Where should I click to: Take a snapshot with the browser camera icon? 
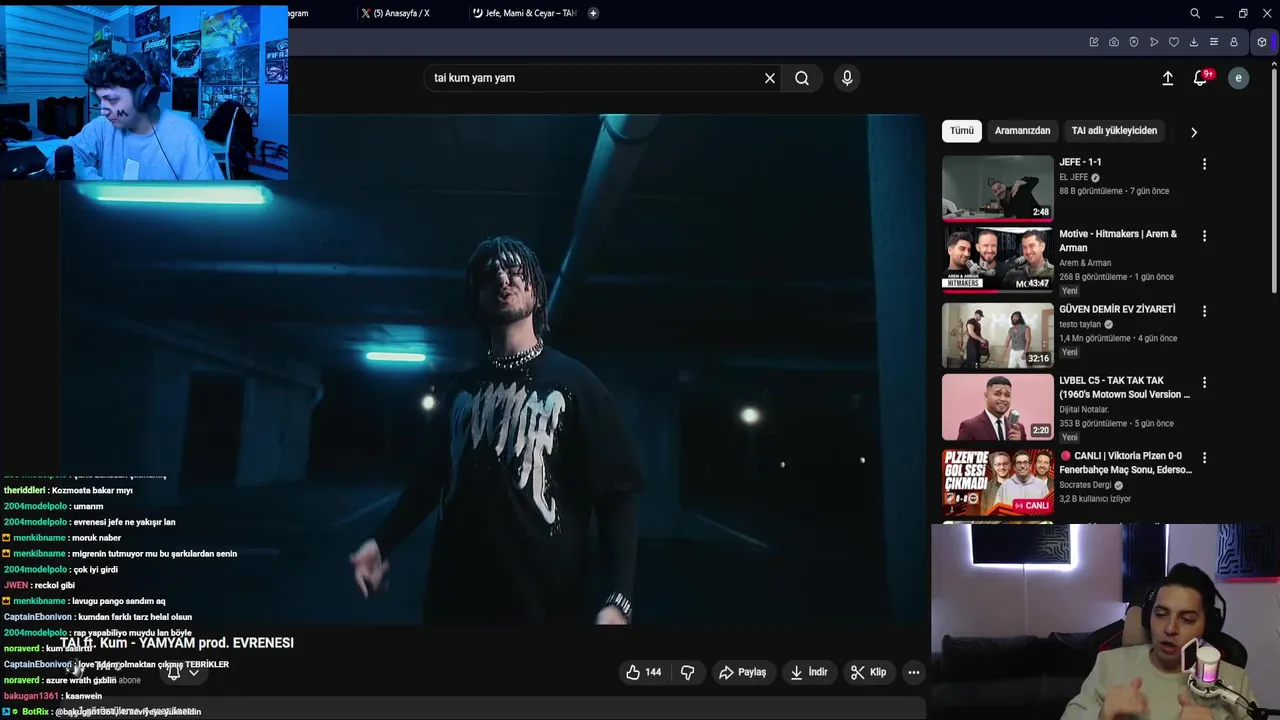pos(1114,42)
